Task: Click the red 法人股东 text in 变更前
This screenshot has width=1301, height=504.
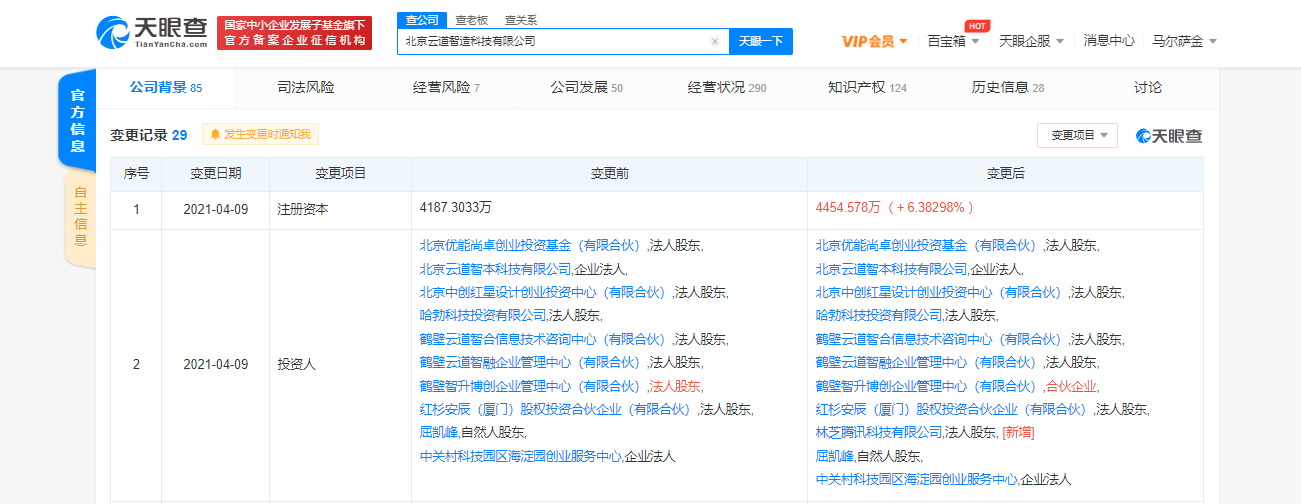Action: click(676, 386)
